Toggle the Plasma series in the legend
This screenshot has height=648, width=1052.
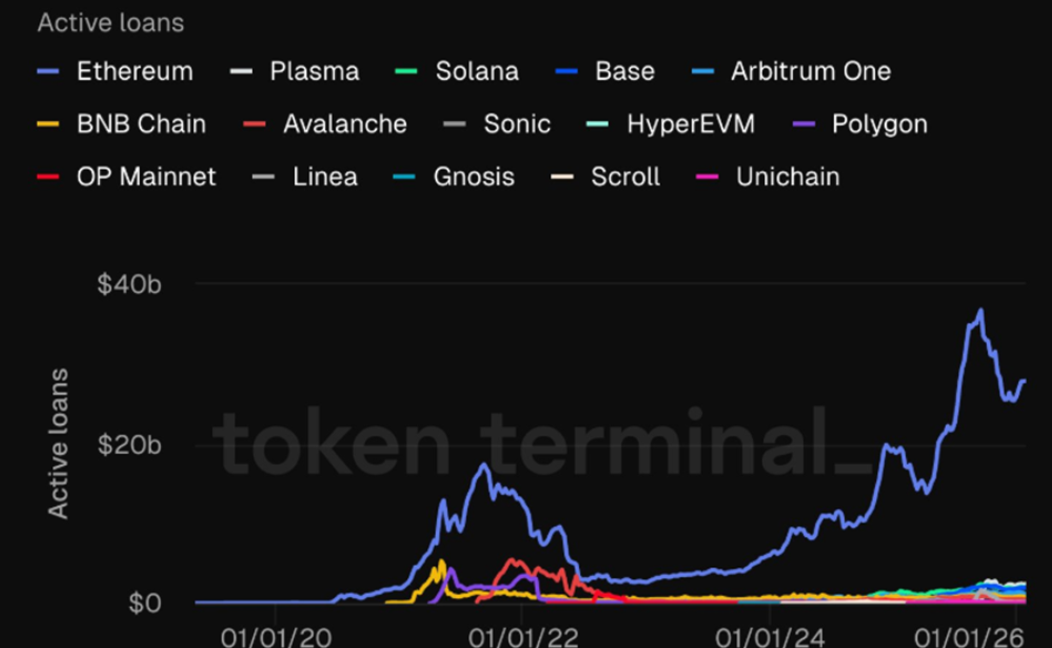click(x=314, y=72)
